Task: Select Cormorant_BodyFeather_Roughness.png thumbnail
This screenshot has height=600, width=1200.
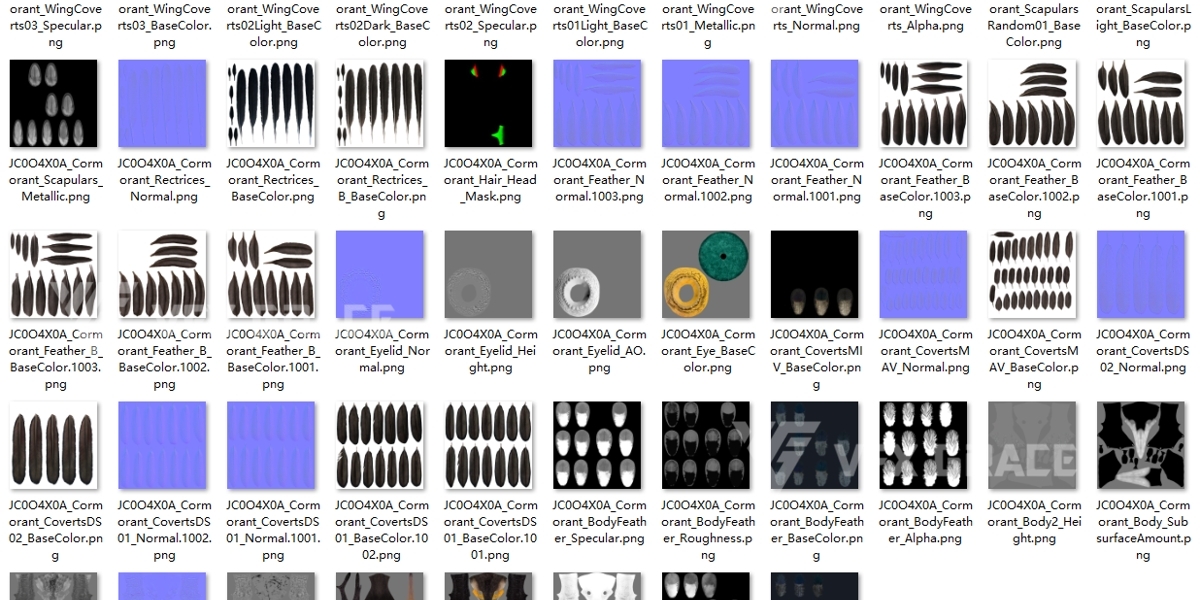Action: click(x=707, y=446)
